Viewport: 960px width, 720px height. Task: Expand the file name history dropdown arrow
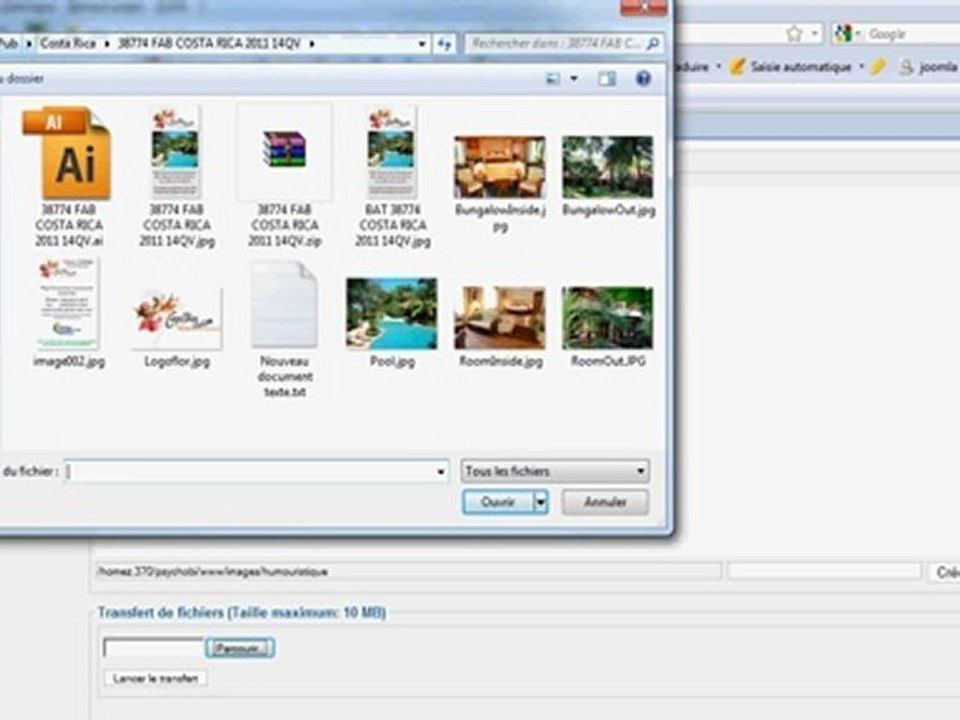tap(441, 471)
